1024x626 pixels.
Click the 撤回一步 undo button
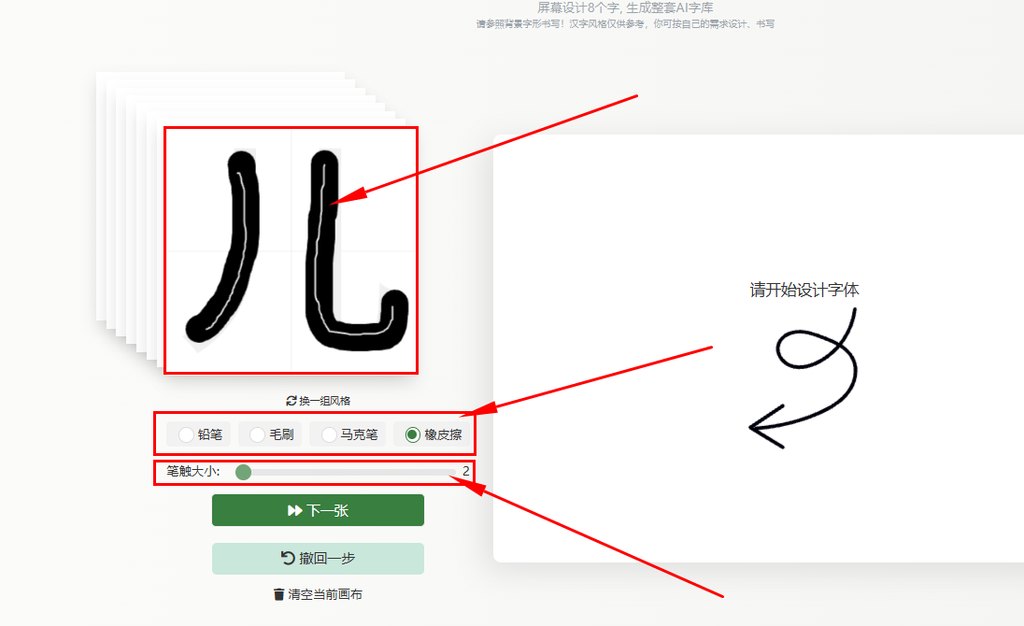pyautogui.click(x=318, y=559)
